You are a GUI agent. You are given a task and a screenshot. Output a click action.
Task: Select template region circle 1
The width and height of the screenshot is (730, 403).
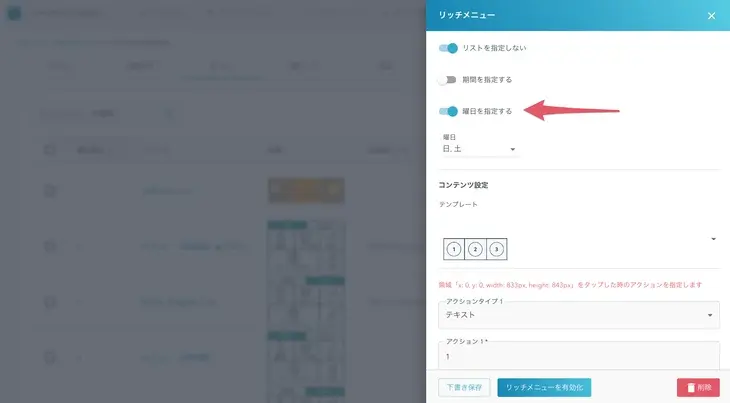(x=454, y=249)
